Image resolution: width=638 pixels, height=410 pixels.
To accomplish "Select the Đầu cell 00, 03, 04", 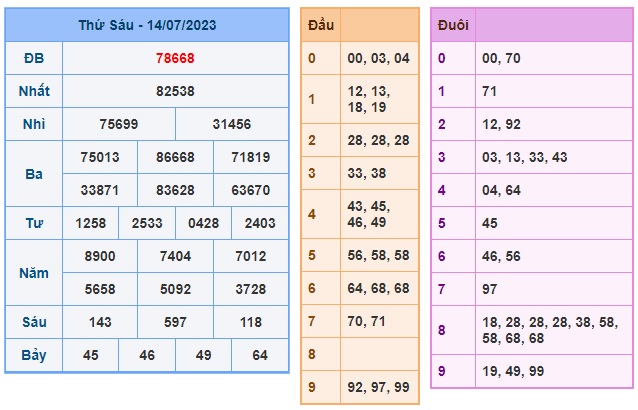I will (378, 58).
